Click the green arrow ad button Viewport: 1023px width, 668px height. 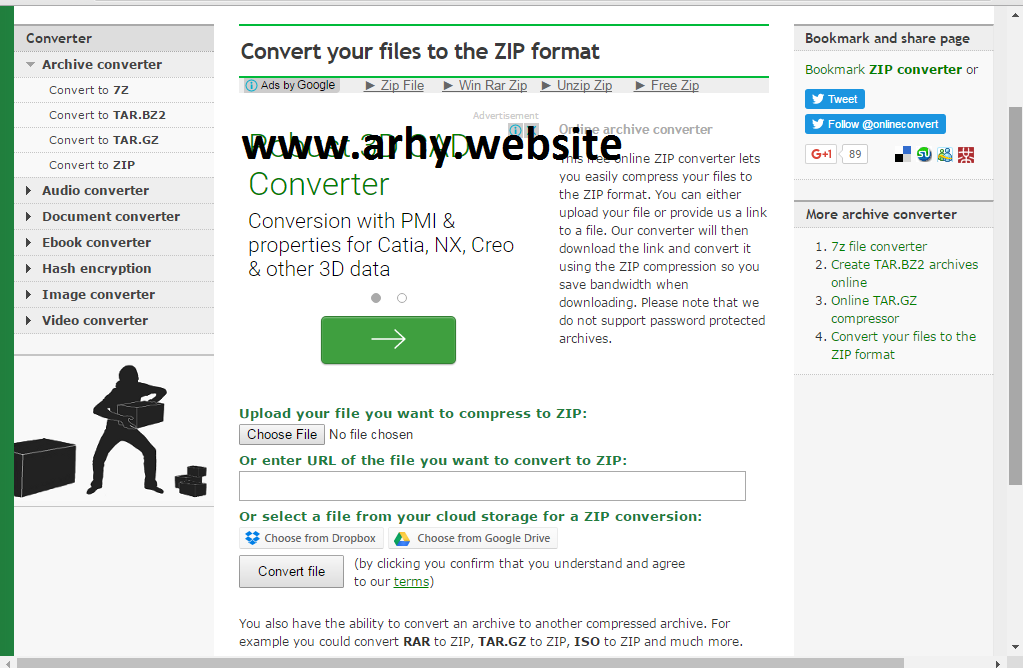tap(388, 340)
